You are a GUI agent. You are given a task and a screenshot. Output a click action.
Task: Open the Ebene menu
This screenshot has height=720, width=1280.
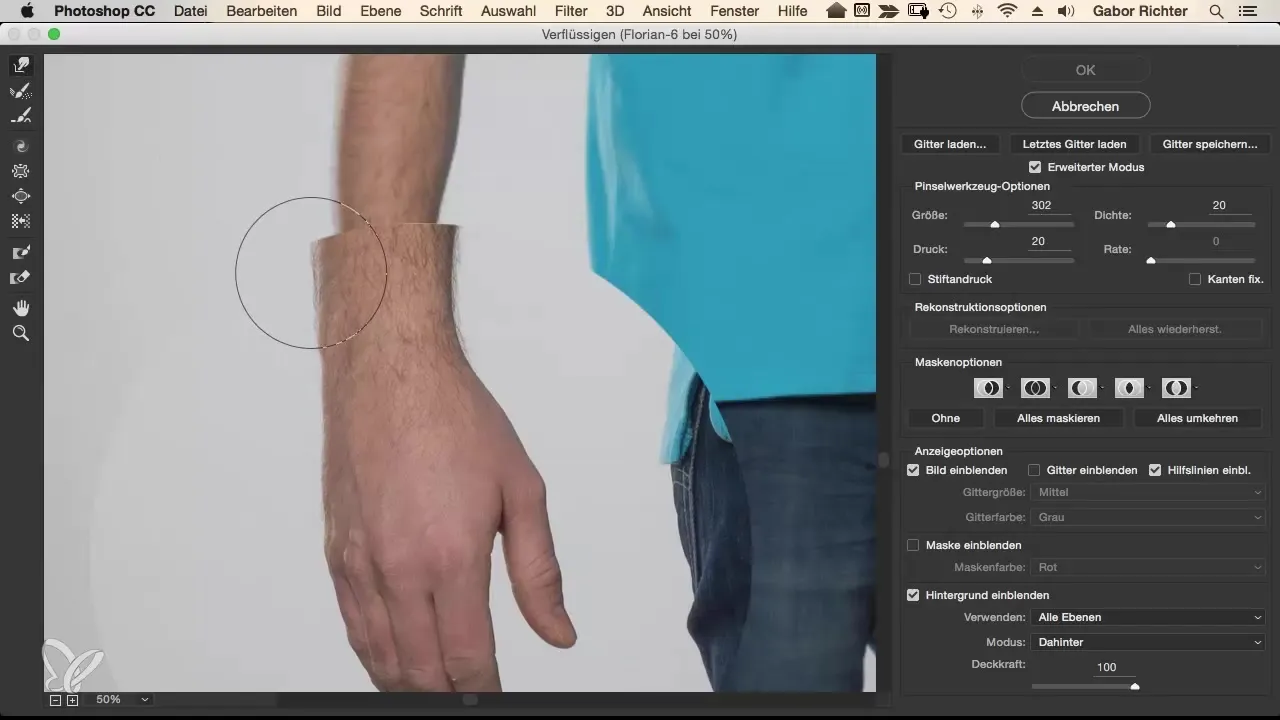380,12
